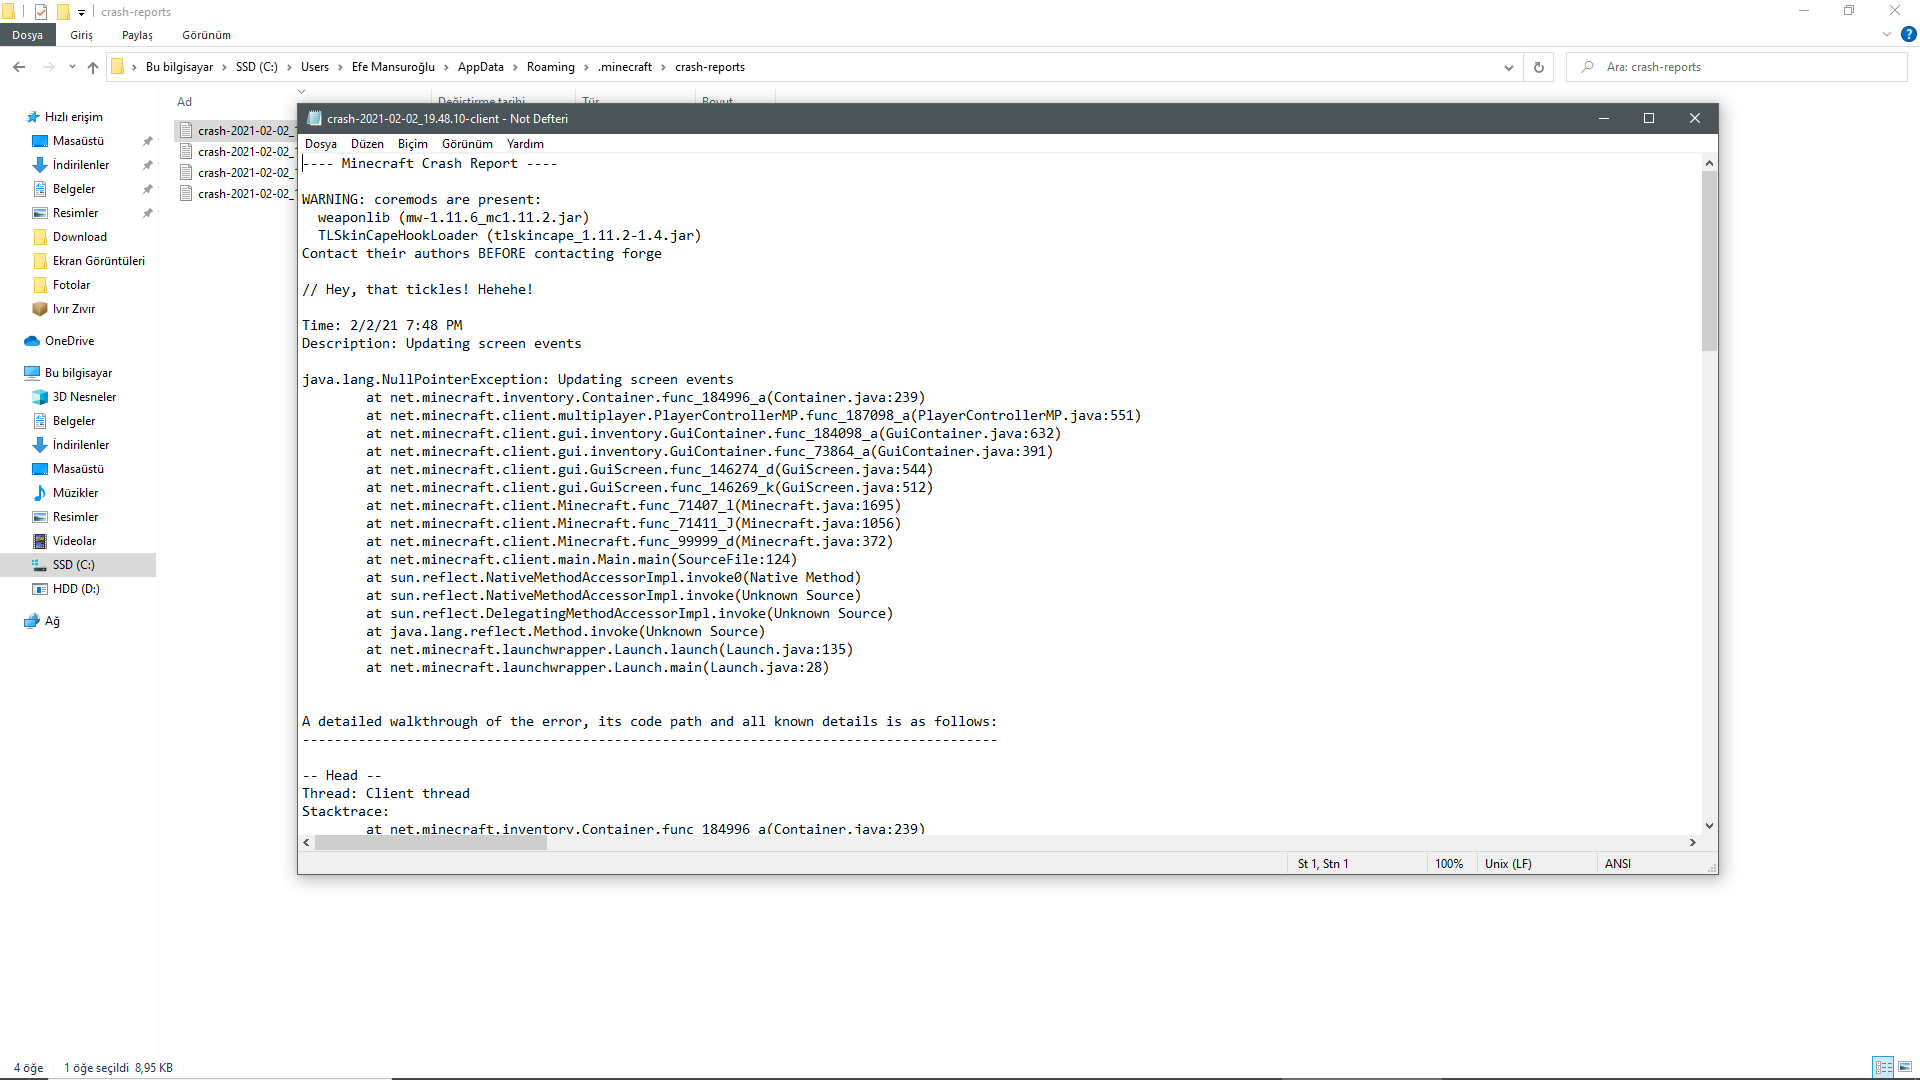Click Bu bilgisayar in address breadcrumb

tap(179, 67)
